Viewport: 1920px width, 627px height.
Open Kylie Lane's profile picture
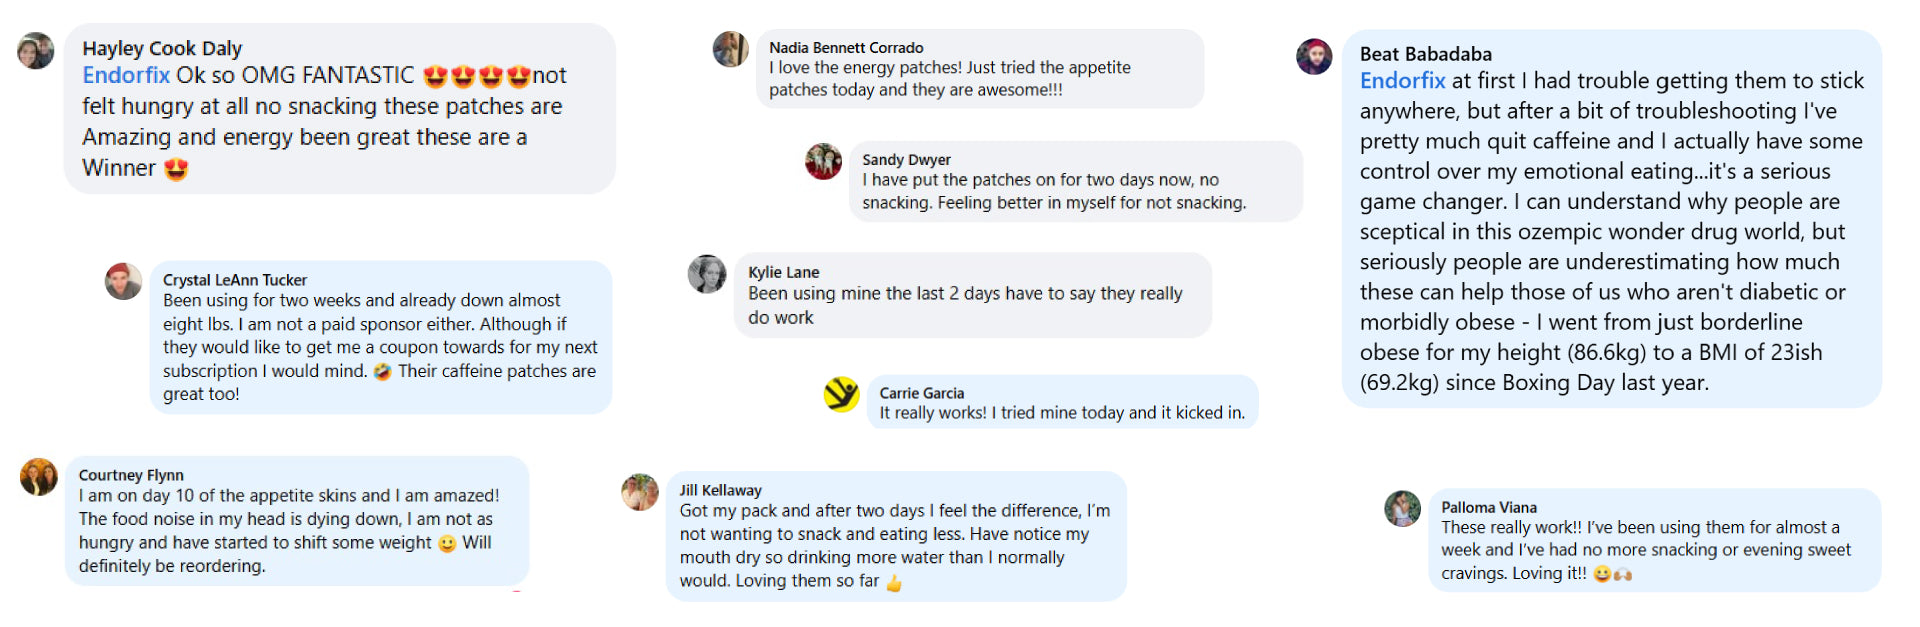[707, 274]
